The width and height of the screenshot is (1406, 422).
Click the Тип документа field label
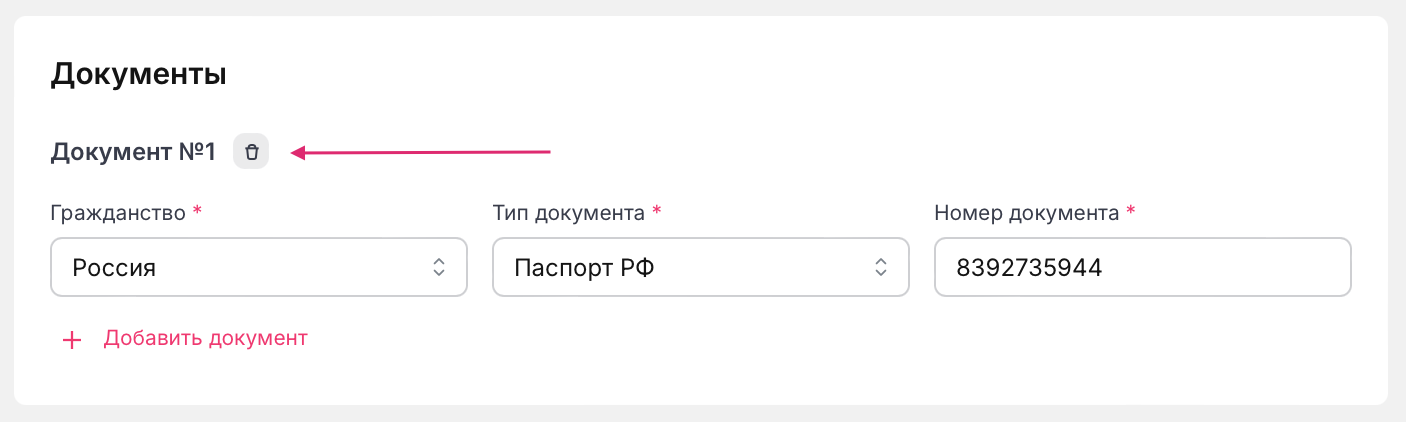[568, 213]
